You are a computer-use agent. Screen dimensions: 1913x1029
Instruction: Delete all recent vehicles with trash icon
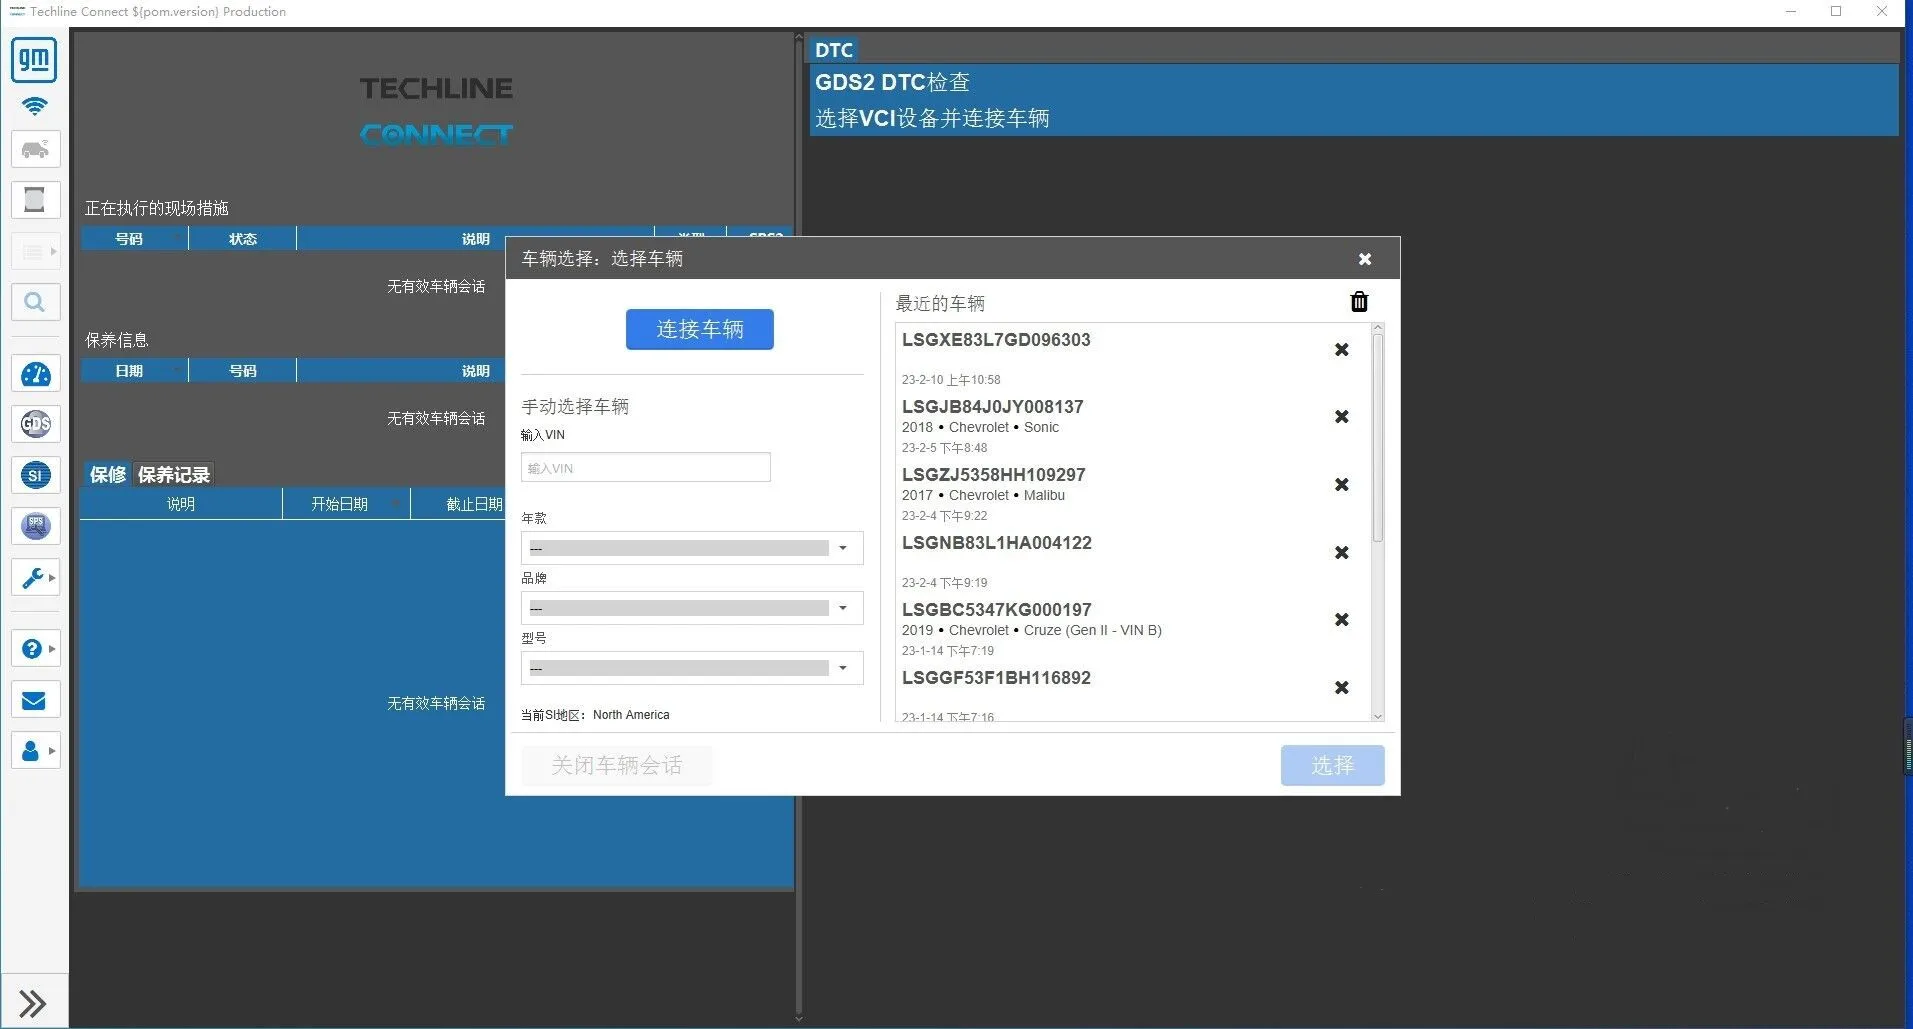(1359, 302)
